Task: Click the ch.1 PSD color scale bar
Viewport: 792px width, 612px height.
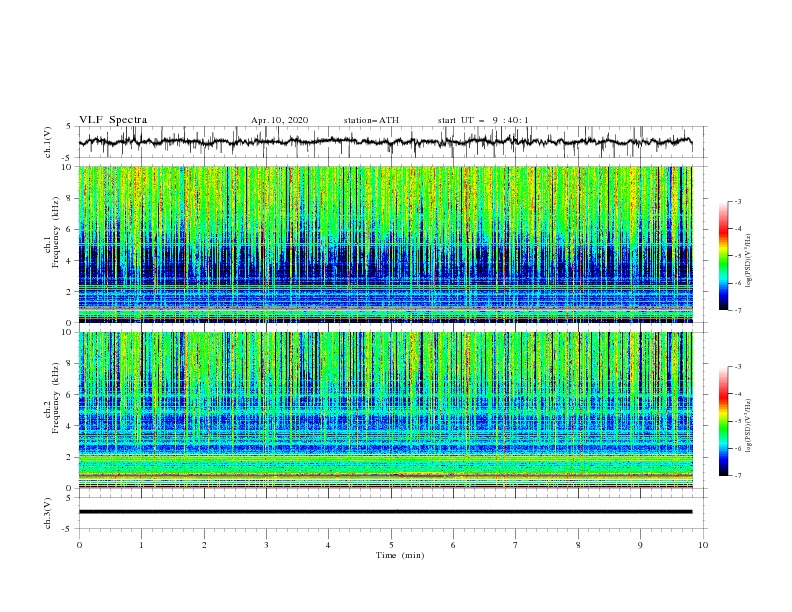Action: [723, 255]
